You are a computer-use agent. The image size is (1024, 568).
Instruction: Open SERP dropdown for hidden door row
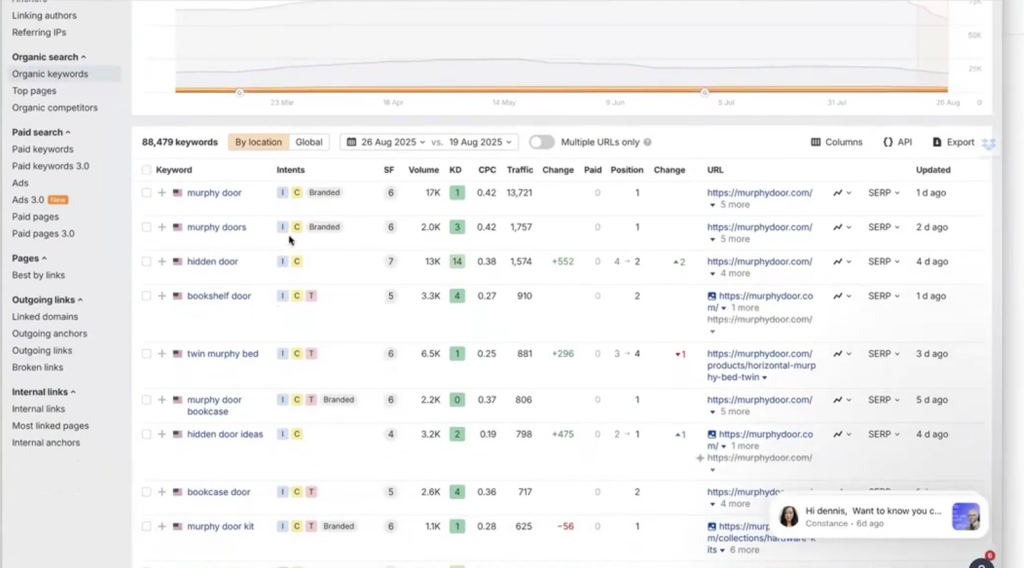point(884,261)
